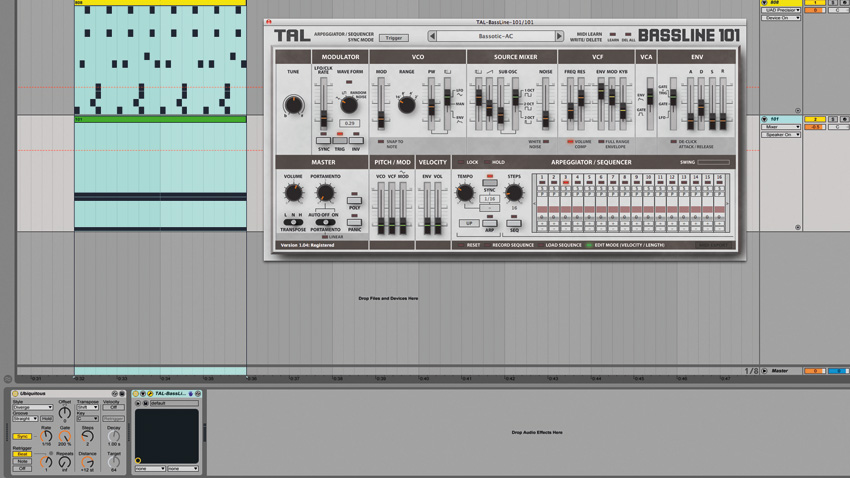Image resolution: width=850 pixels, height=478 pixels.
Task: Adjust the Ubiquitous Offset knob
Action: tap(65, 414)
